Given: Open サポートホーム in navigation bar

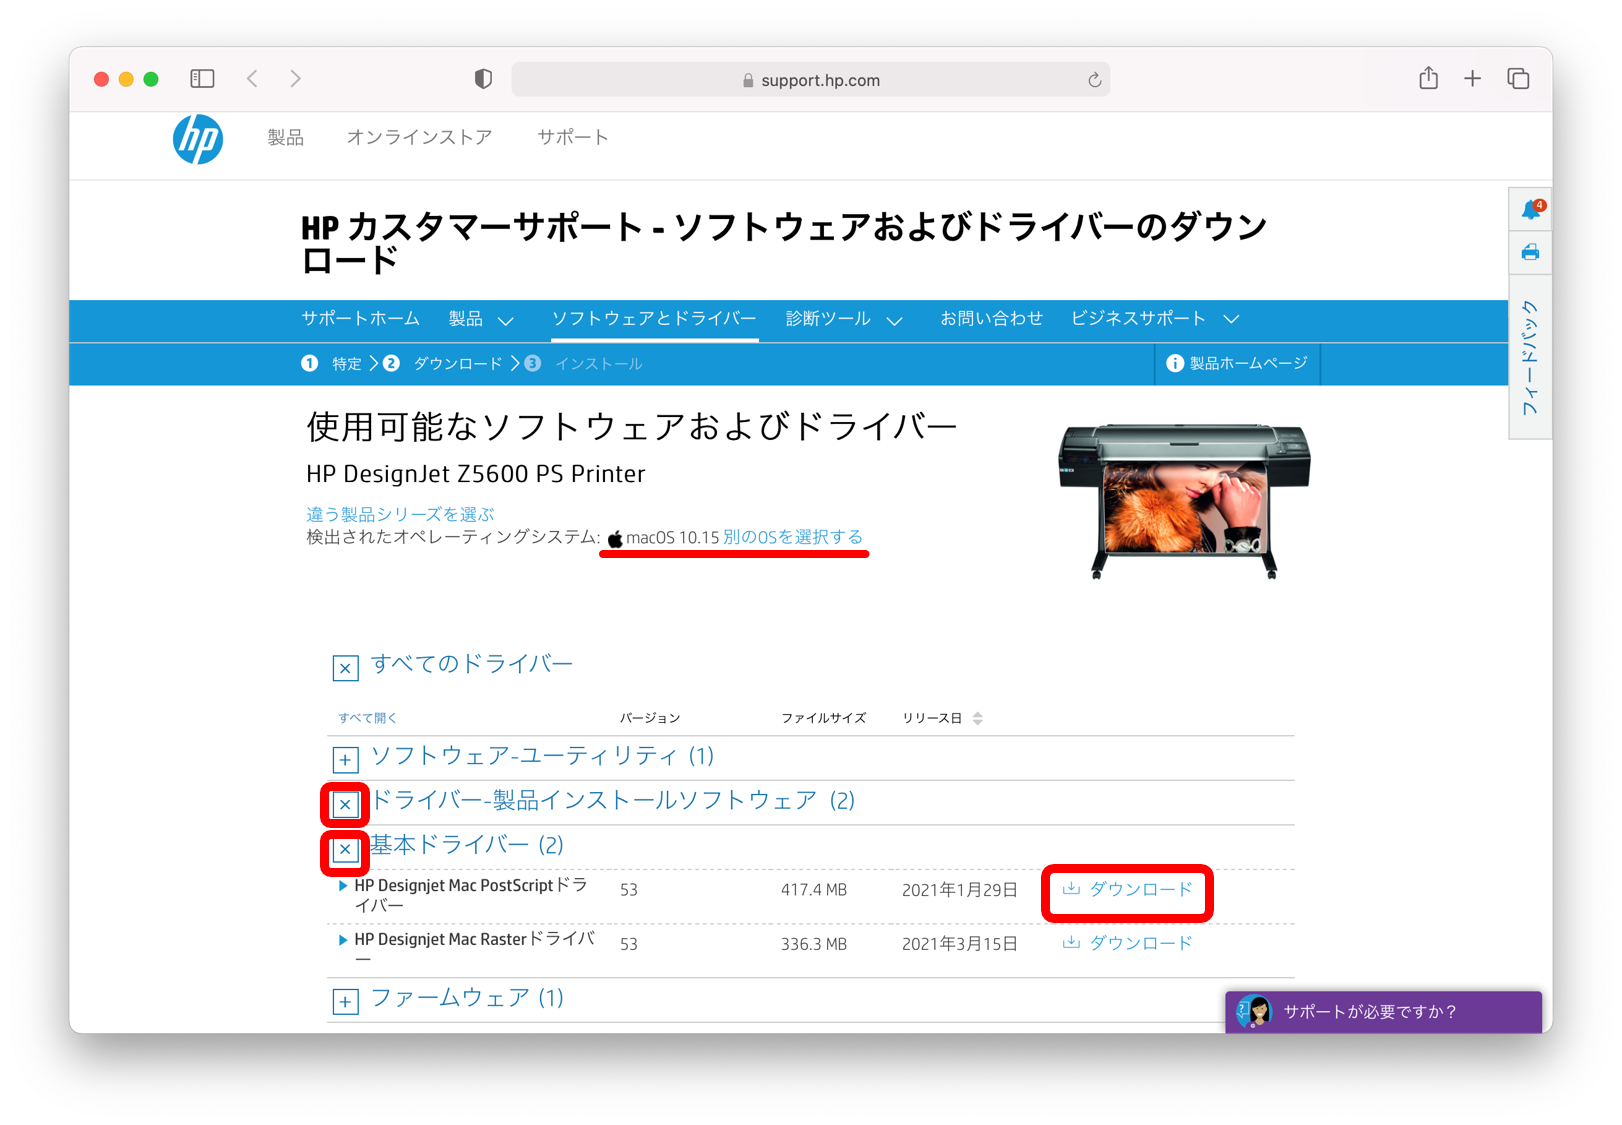Looking at the screenshot, I should (x=360, y=319).
